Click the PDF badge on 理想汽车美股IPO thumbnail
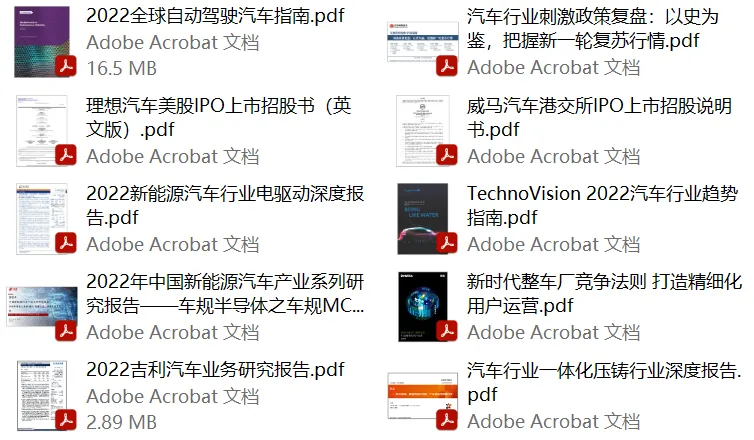Image resolution: width=754 pixels, height=440 pixels. (x=66, y=155)
